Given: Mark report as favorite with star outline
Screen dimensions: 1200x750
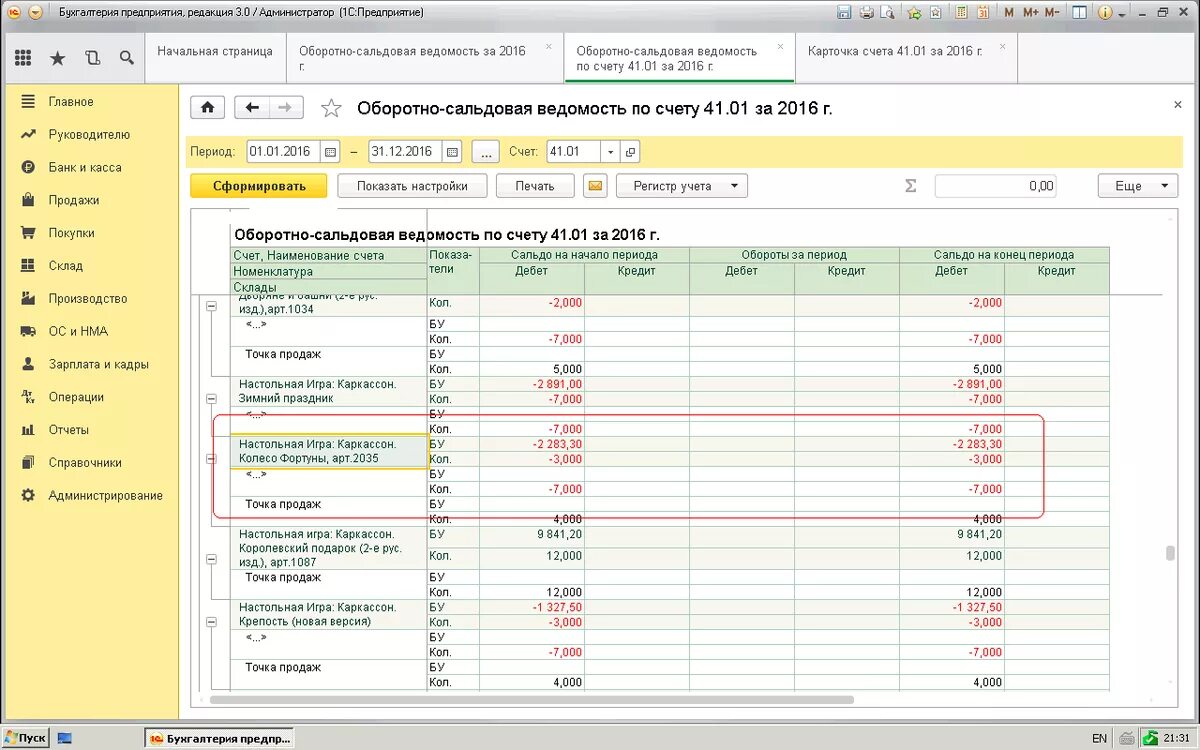Looking at the screenshot, I should (331, 109).
